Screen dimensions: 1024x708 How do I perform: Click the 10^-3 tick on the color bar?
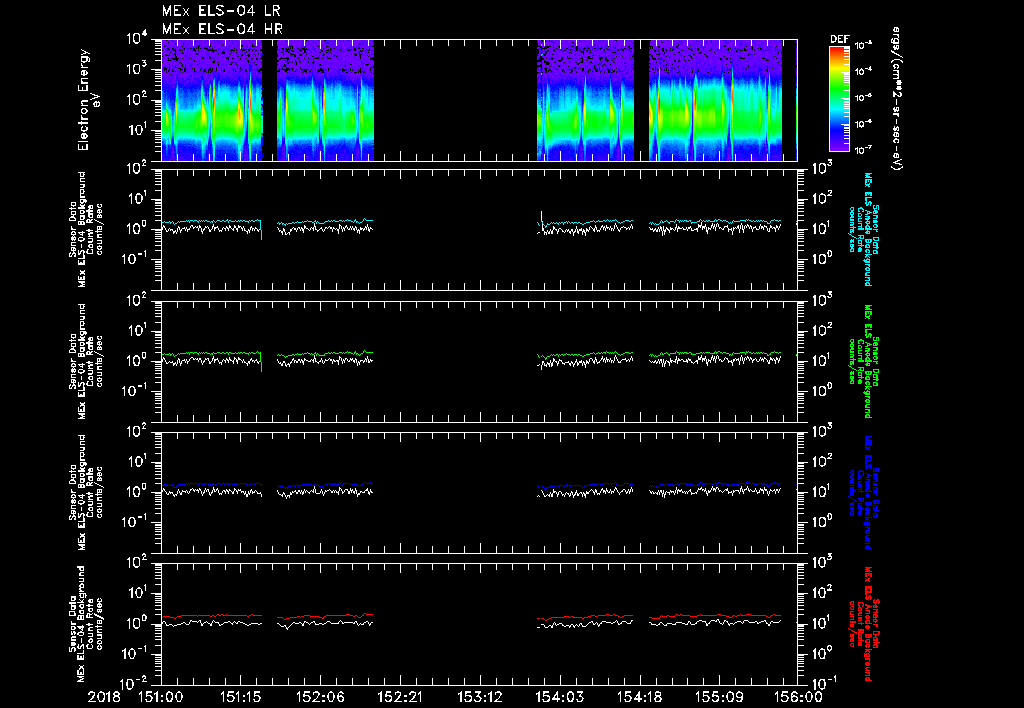coord(863,45)
